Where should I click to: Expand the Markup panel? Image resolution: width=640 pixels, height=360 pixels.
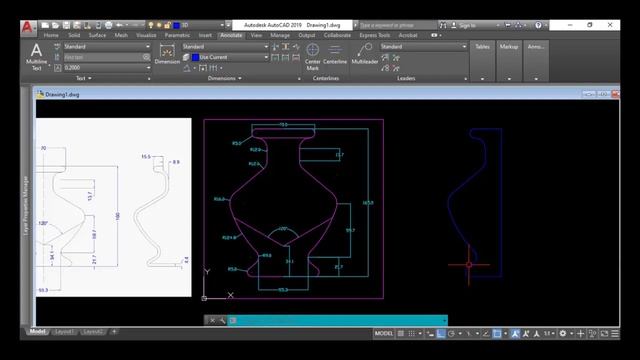tap(509, 61)
